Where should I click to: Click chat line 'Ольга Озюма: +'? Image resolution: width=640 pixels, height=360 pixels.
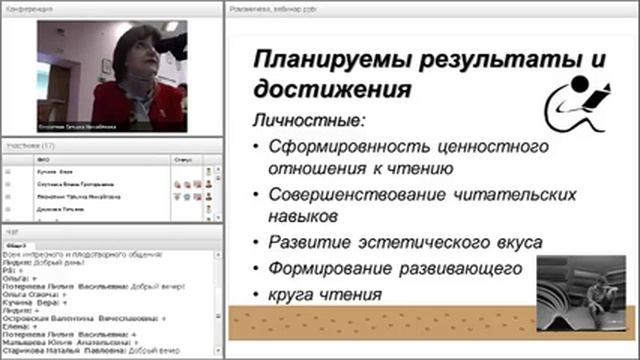tap(34, 294)
